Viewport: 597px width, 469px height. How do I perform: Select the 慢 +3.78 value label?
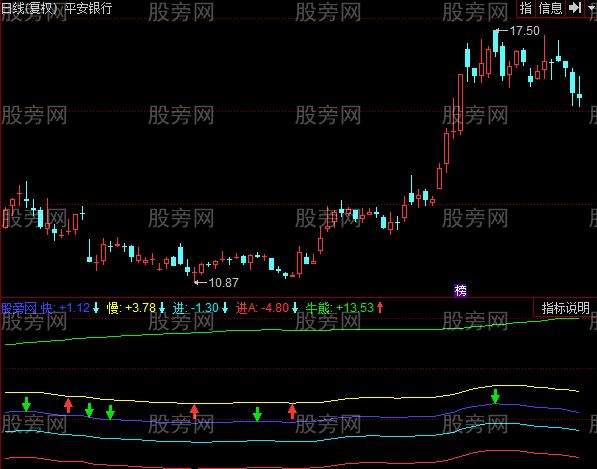(140, 308)
